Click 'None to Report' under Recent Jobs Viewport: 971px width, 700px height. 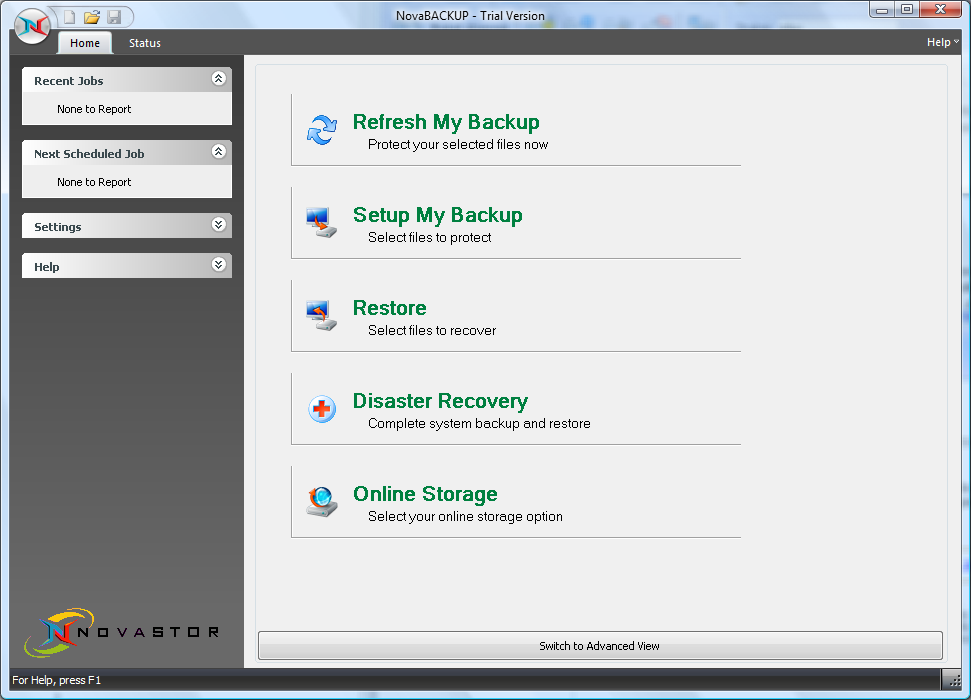pos(94,109)
